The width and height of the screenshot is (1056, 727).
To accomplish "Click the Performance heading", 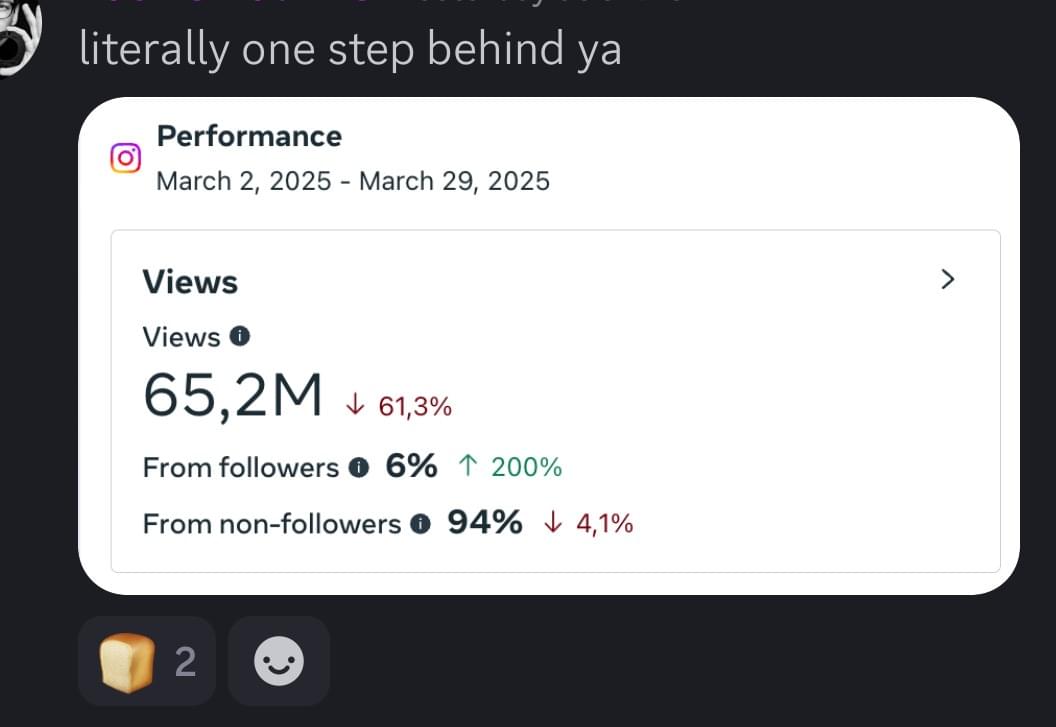I will 249,136.
